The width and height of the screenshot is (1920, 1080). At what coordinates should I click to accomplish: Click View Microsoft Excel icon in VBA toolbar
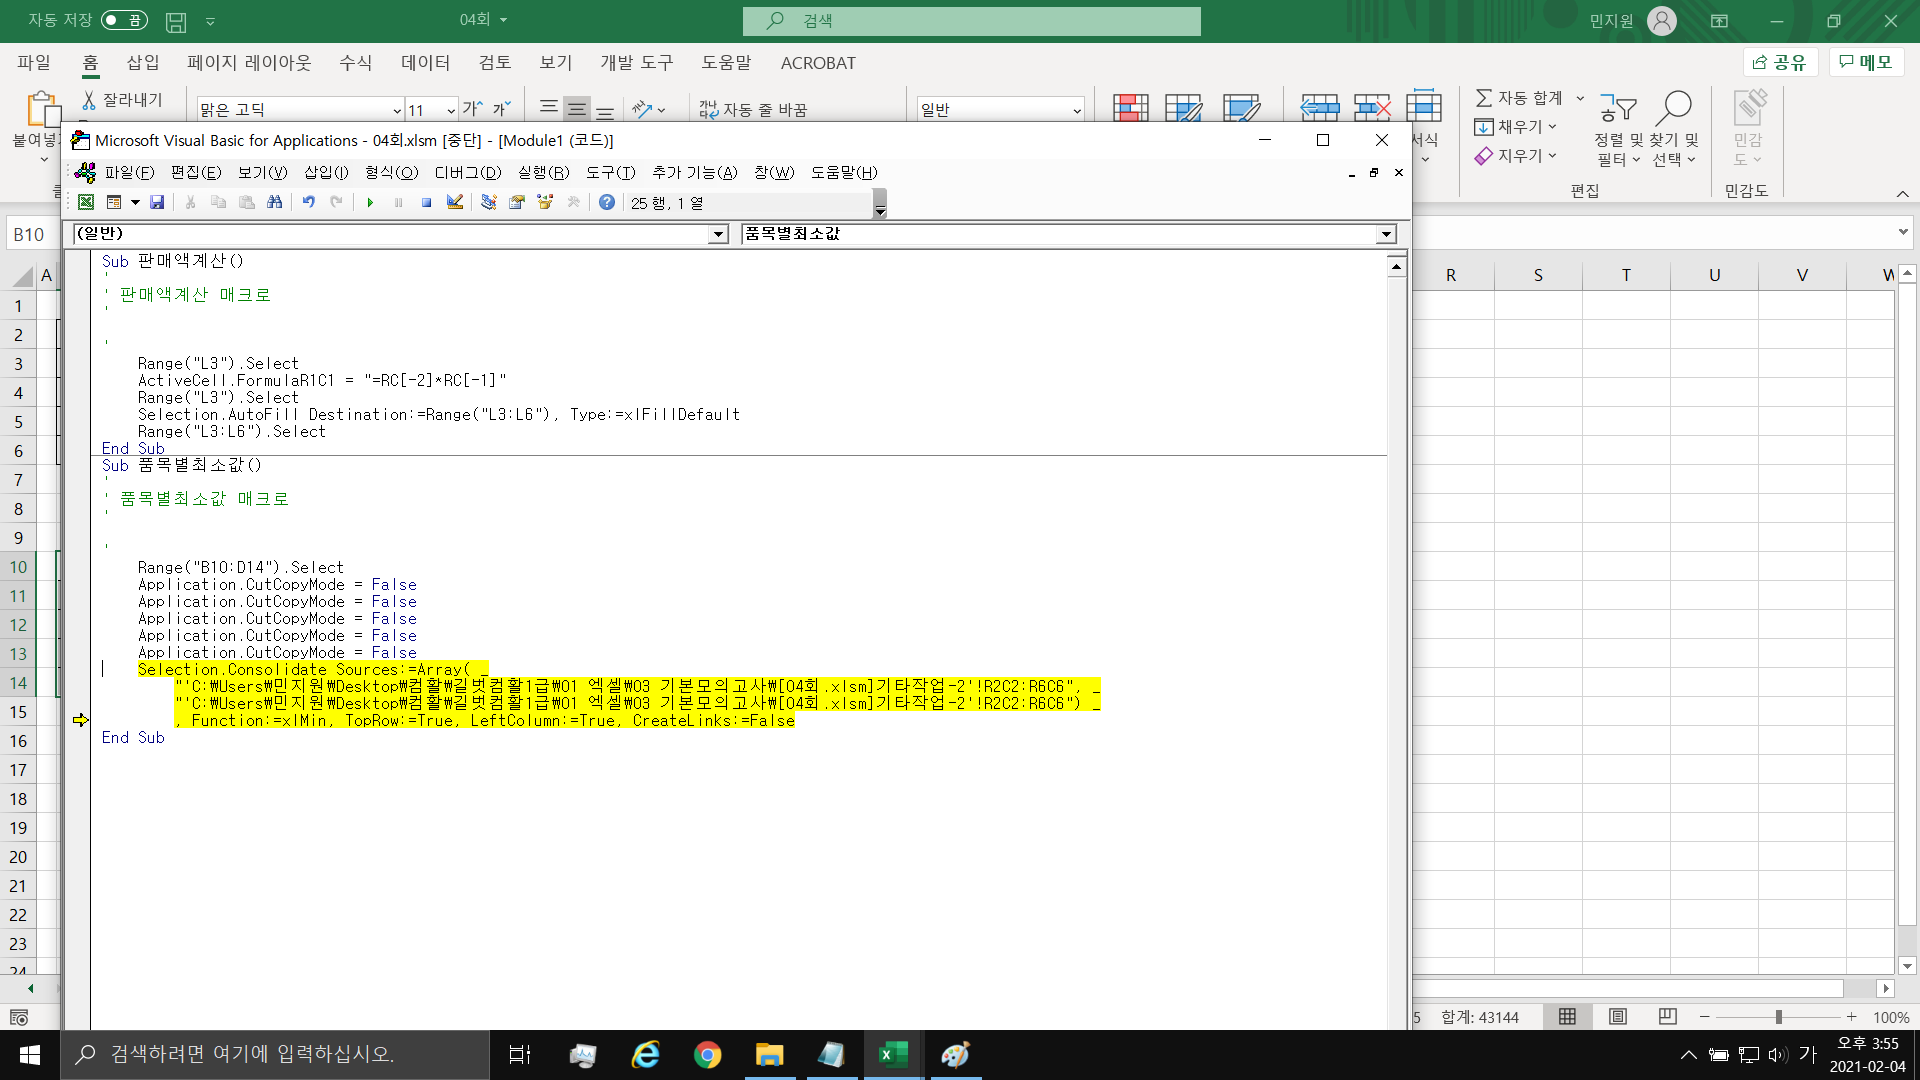pos(86,202)
